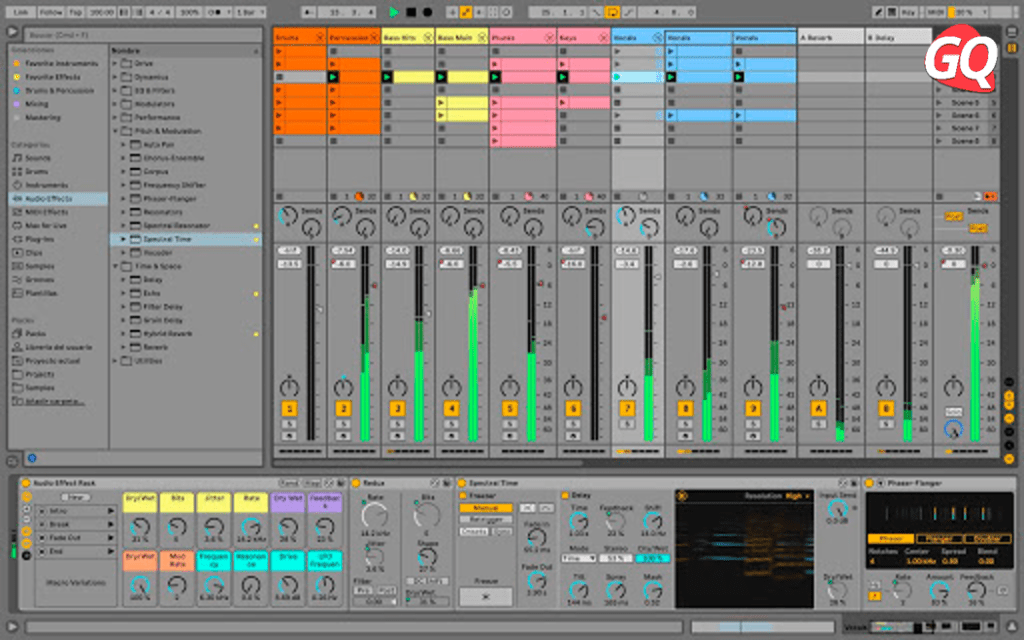The height and width of the screenshot is (640, 1024).
Task: Click the large Freeze button
Action: (x=485, y=597)
